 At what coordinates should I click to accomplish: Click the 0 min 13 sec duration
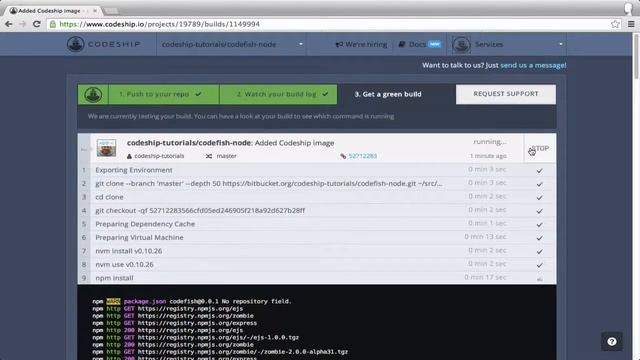tap(485, 237)
